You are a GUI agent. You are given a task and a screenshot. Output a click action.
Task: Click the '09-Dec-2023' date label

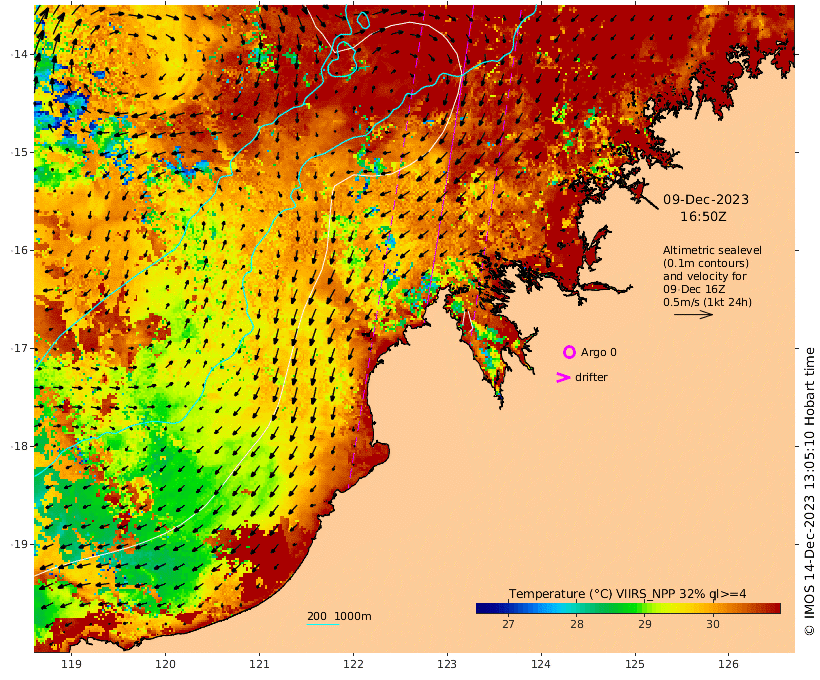705,199
